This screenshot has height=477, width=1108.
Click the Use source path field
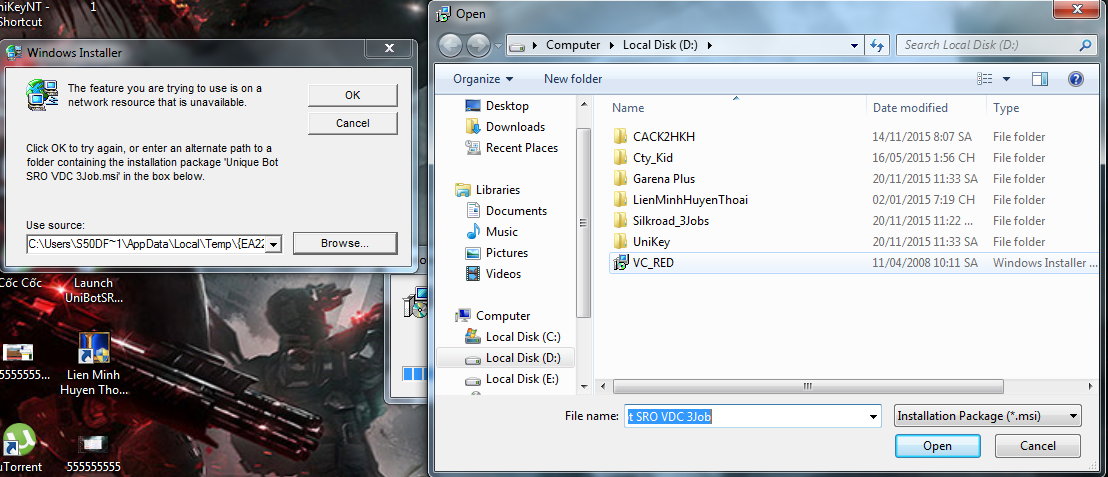click(x=147, y=245)
